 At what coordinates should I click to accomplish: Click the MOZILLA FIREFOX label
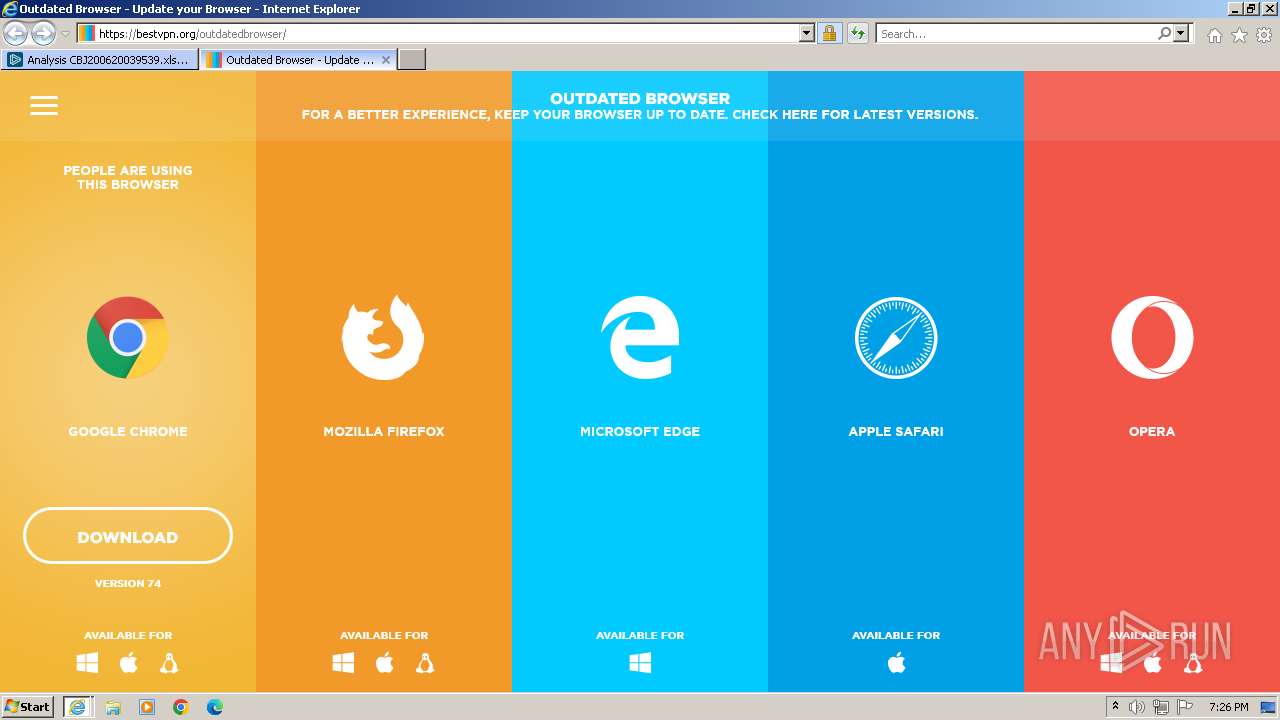(x=384, y=432)
